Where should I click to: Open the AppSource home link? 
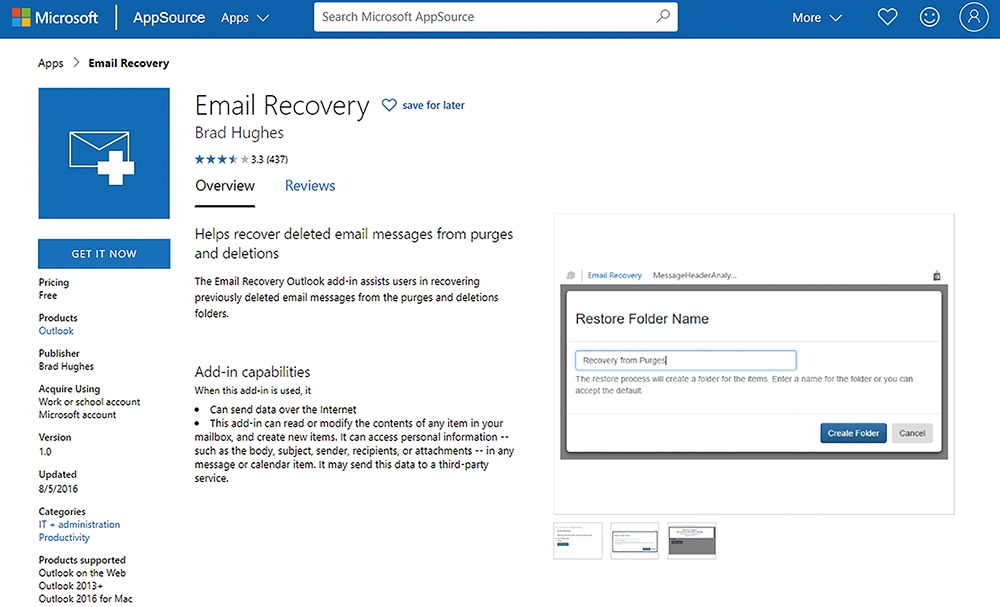(x=169, y=18)
